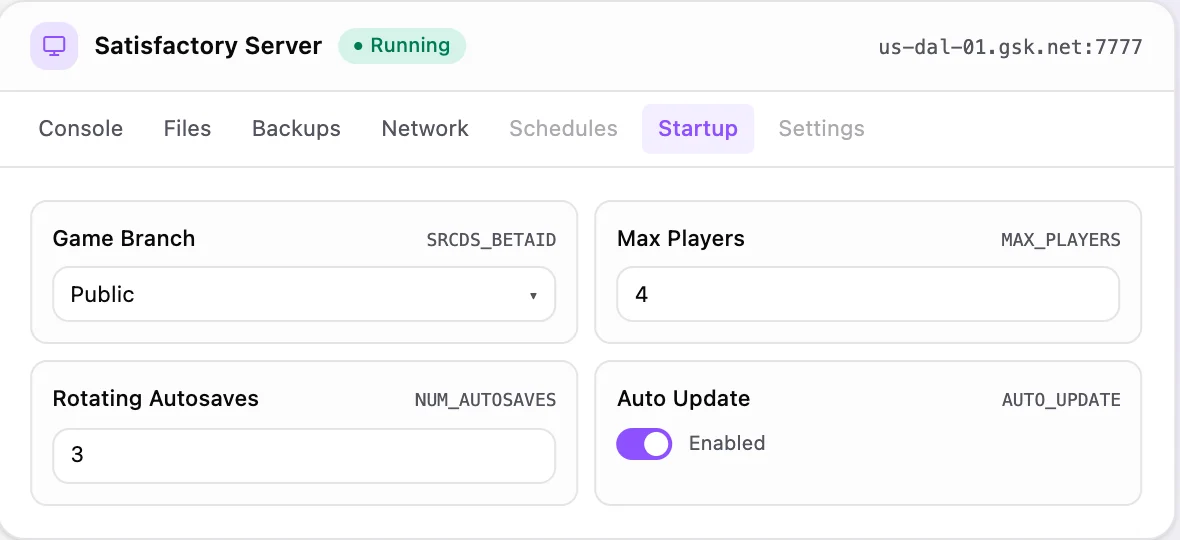Open the Settings tab

[821, 129]
